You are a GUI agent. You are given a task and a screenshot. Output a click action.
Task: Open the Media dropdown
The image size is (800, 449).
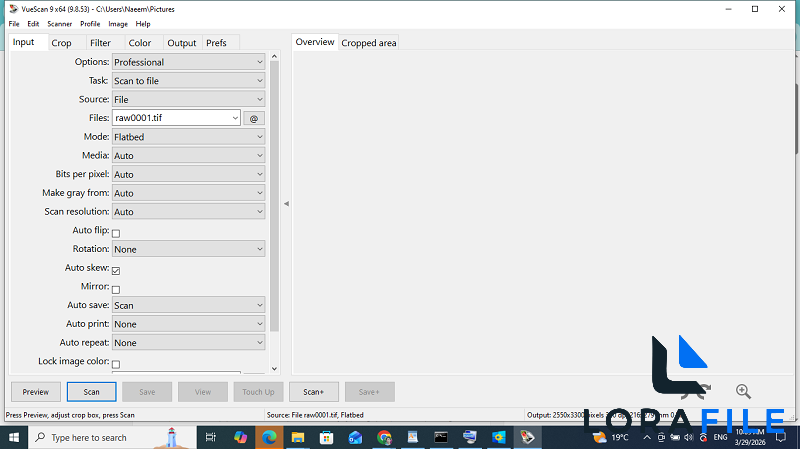pos(188,156)
